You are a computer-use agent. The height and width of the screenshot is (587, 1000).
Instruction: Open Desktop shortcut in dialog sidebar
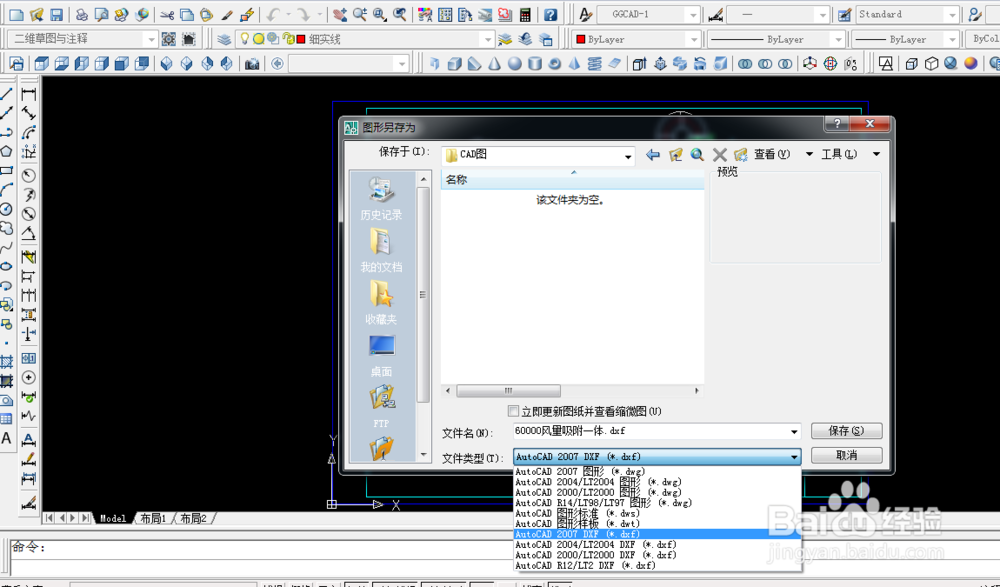coord(381,355)
